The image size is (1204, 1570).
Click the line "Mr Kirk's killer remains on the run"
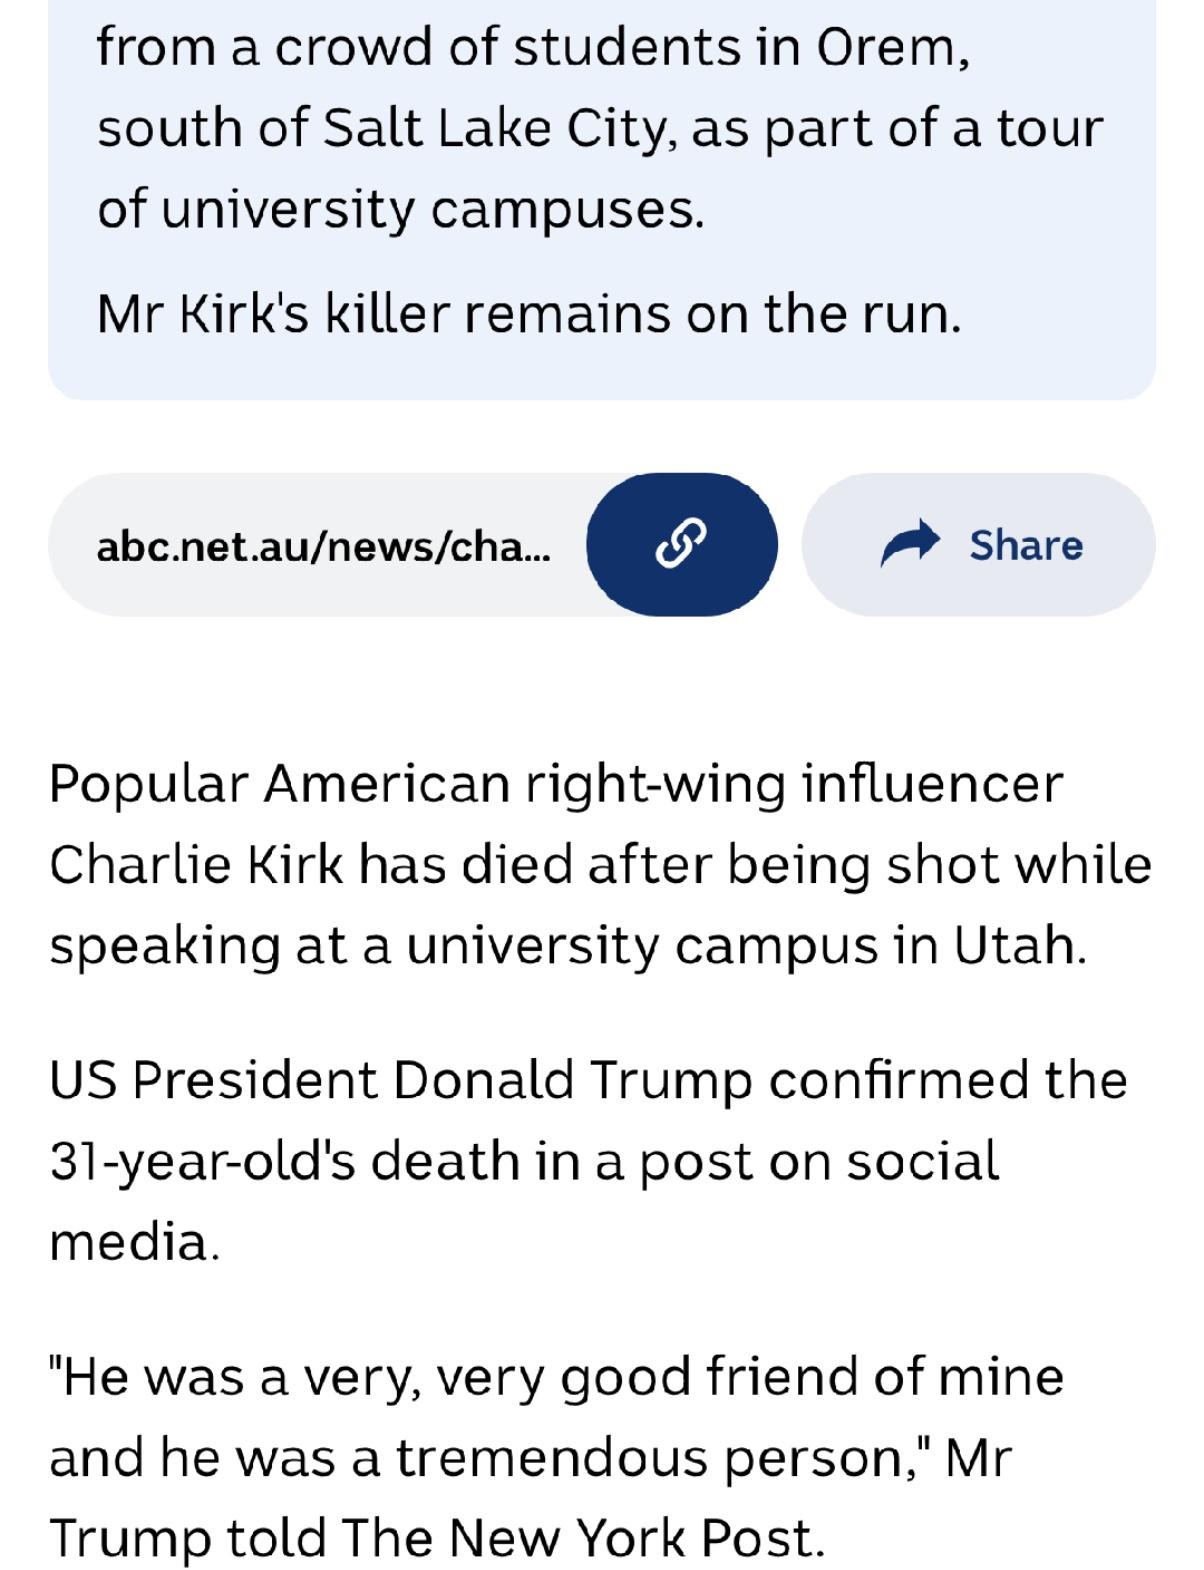tap(529, 314)
